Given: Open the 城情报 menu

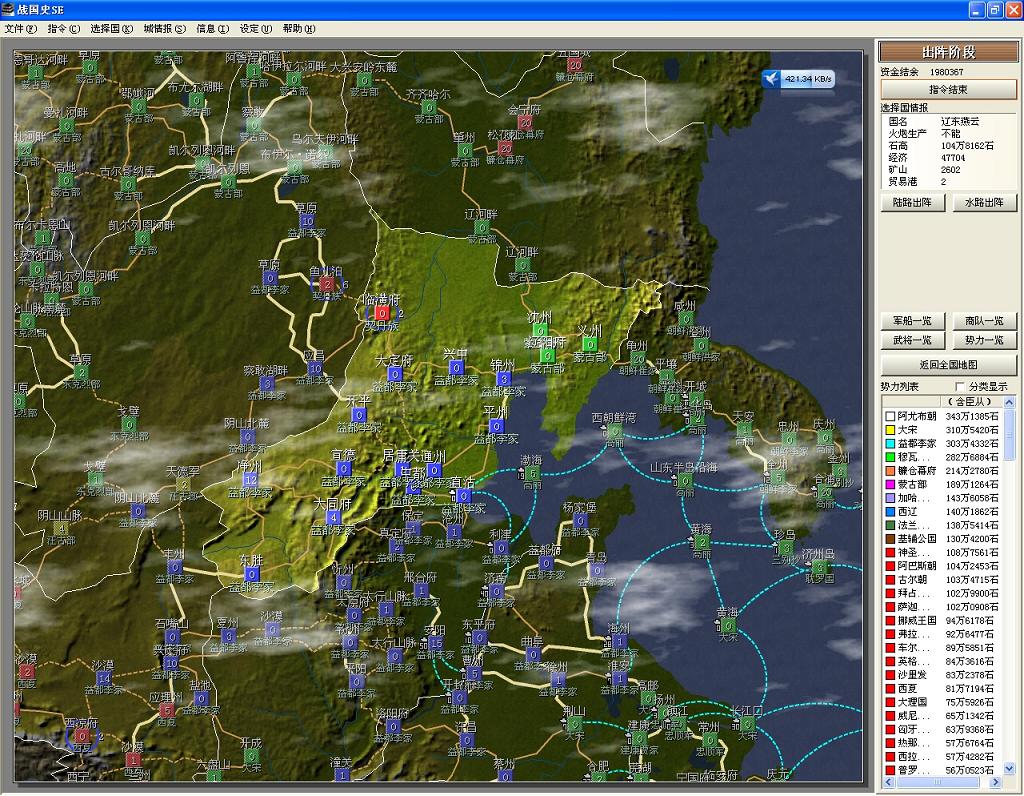Looking at the screenshot, I should point(164,29).
